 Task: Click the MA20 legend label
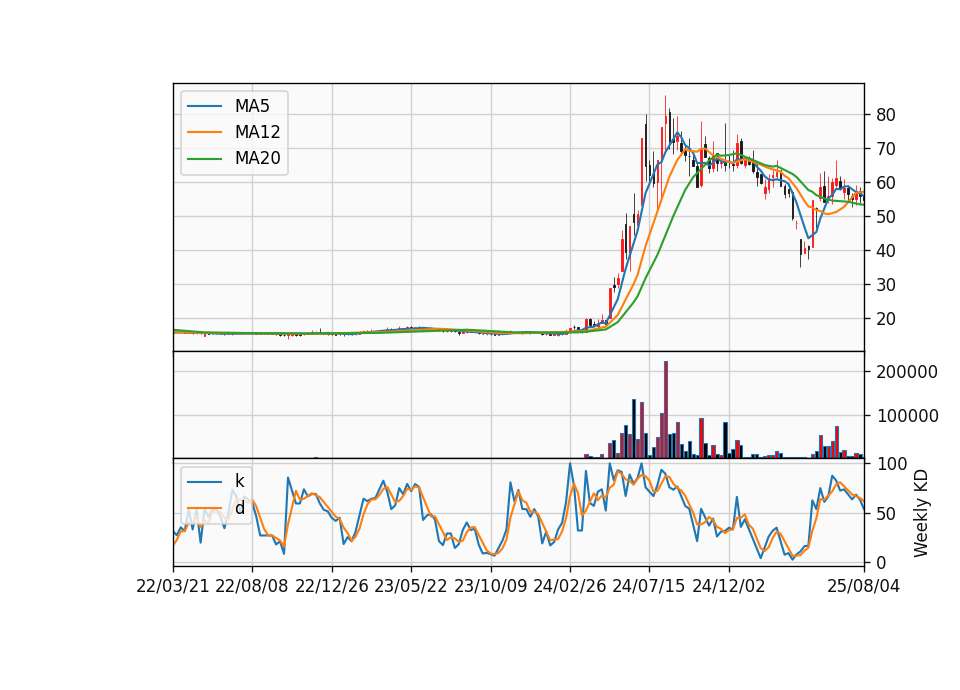pyautogui.click(x=257, y=159)
